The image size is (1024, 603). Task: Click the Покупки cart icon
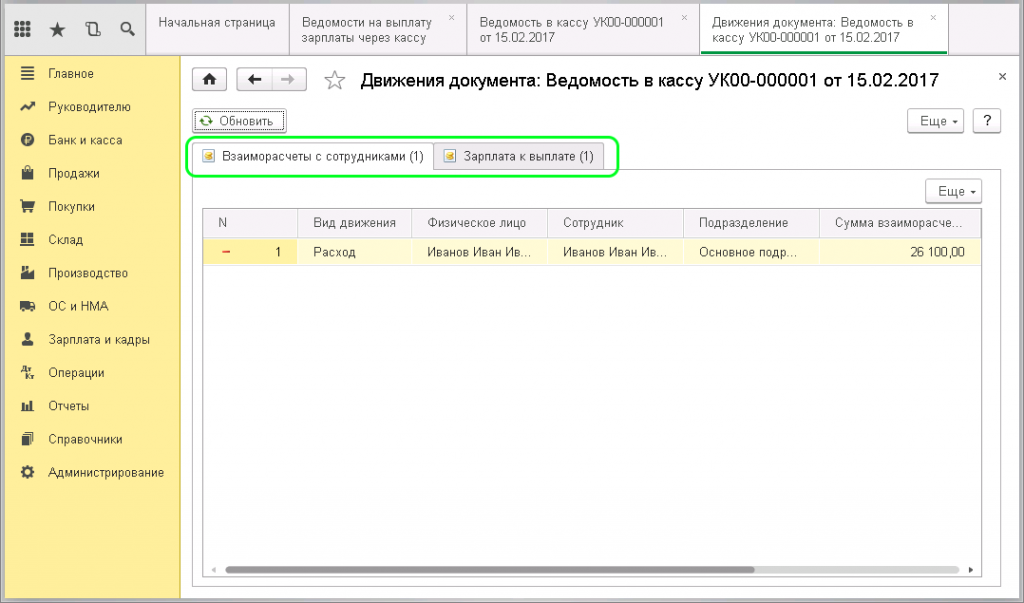pos(27,206)
